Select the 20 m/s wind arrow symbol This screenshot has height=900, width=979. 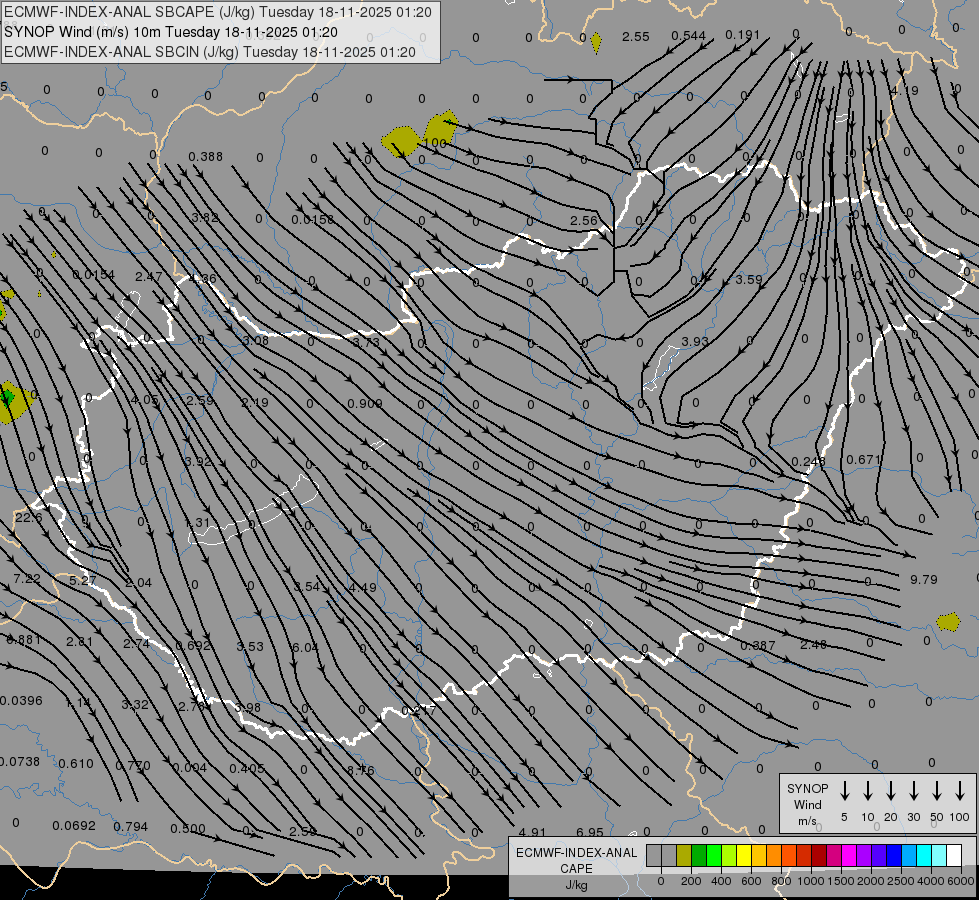pos(891,791)
